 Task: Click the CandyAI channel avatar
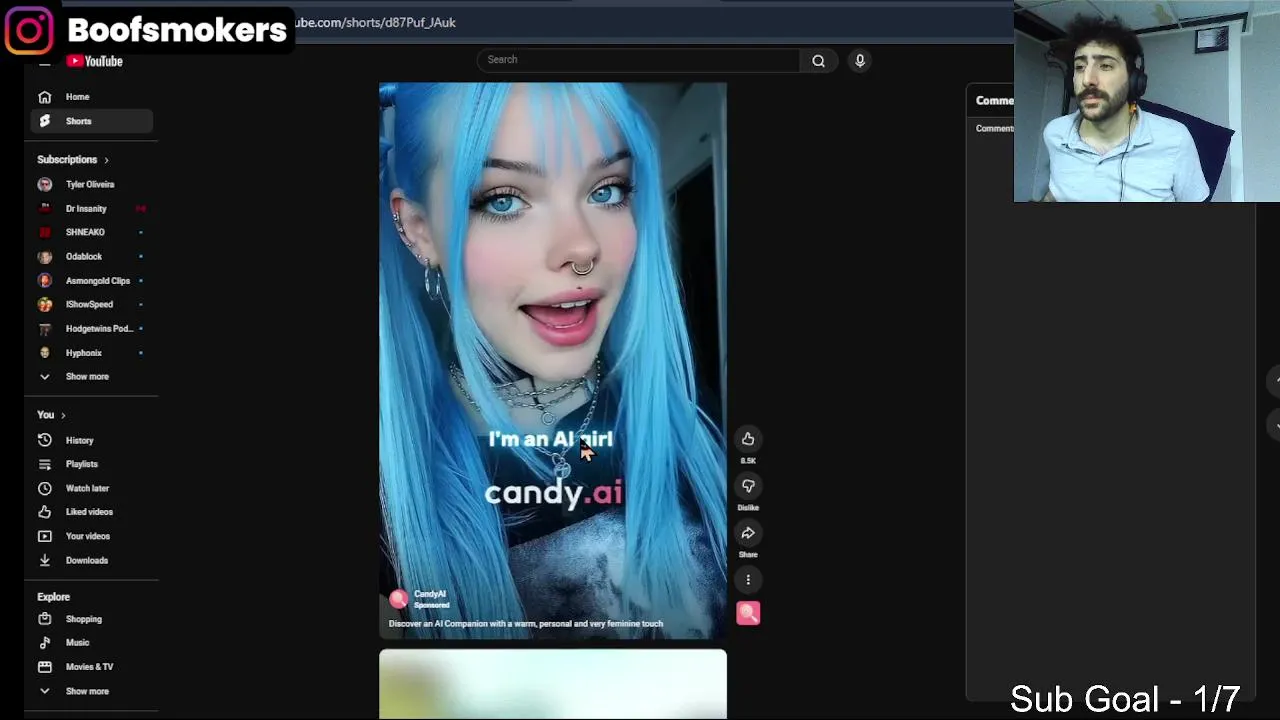(399, 599)
